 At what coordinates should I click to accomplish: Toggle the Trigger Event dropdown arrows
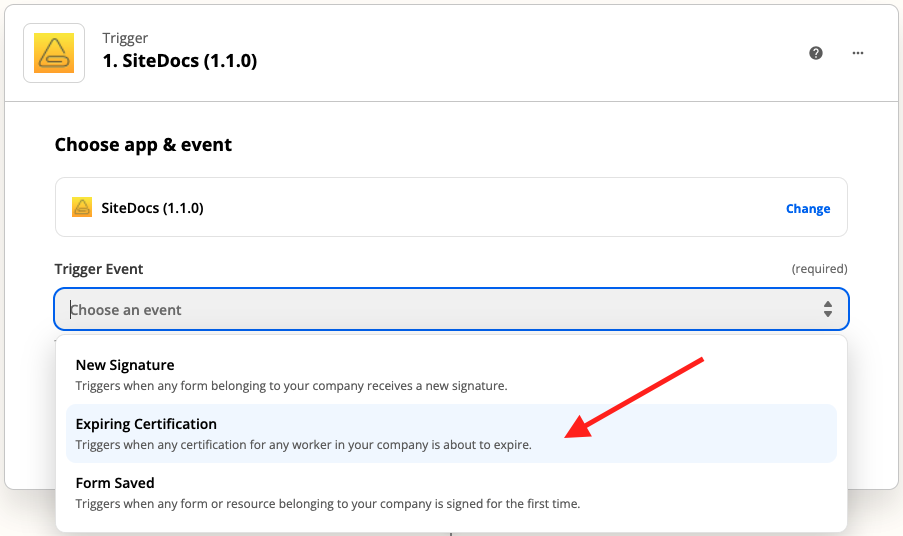[x=828, y=309]
